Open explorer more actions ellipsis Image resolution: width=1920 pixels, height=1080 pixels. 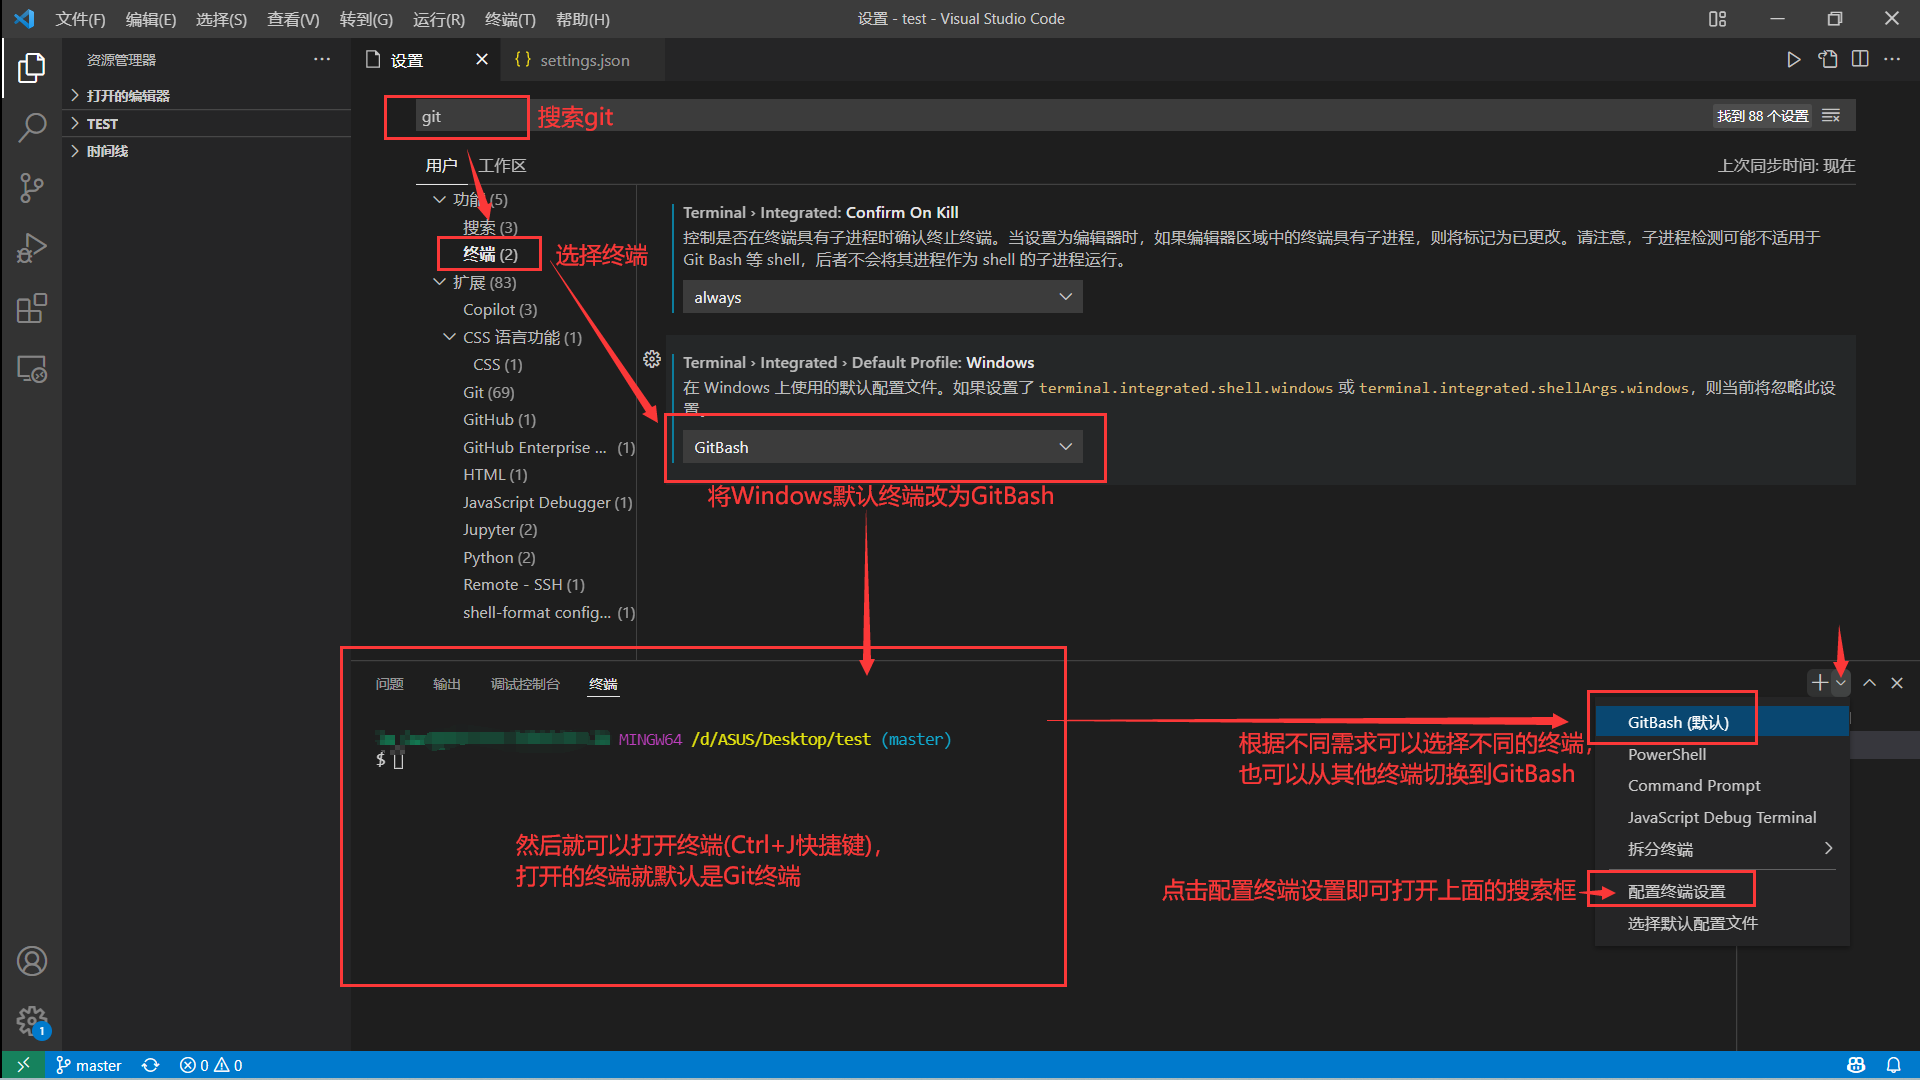[x=321, y=60]
